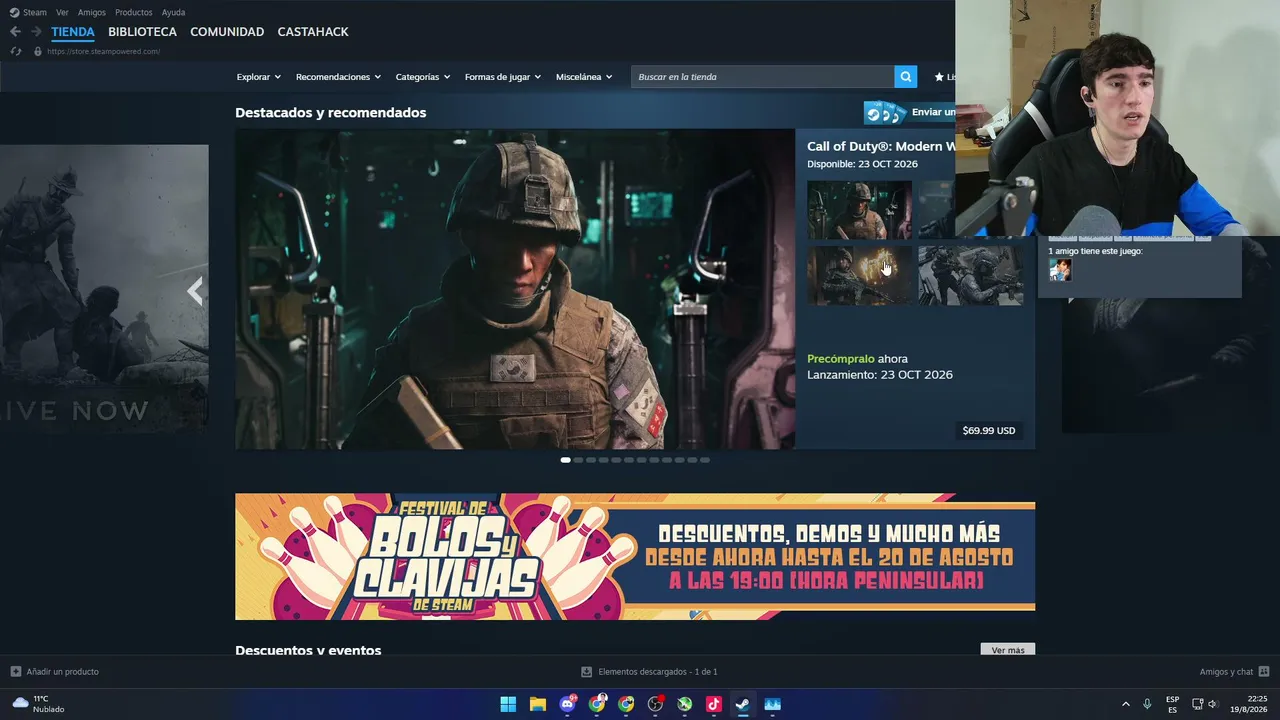
Task: Select the first carousel page dot
Action: (x=565, y=460)
